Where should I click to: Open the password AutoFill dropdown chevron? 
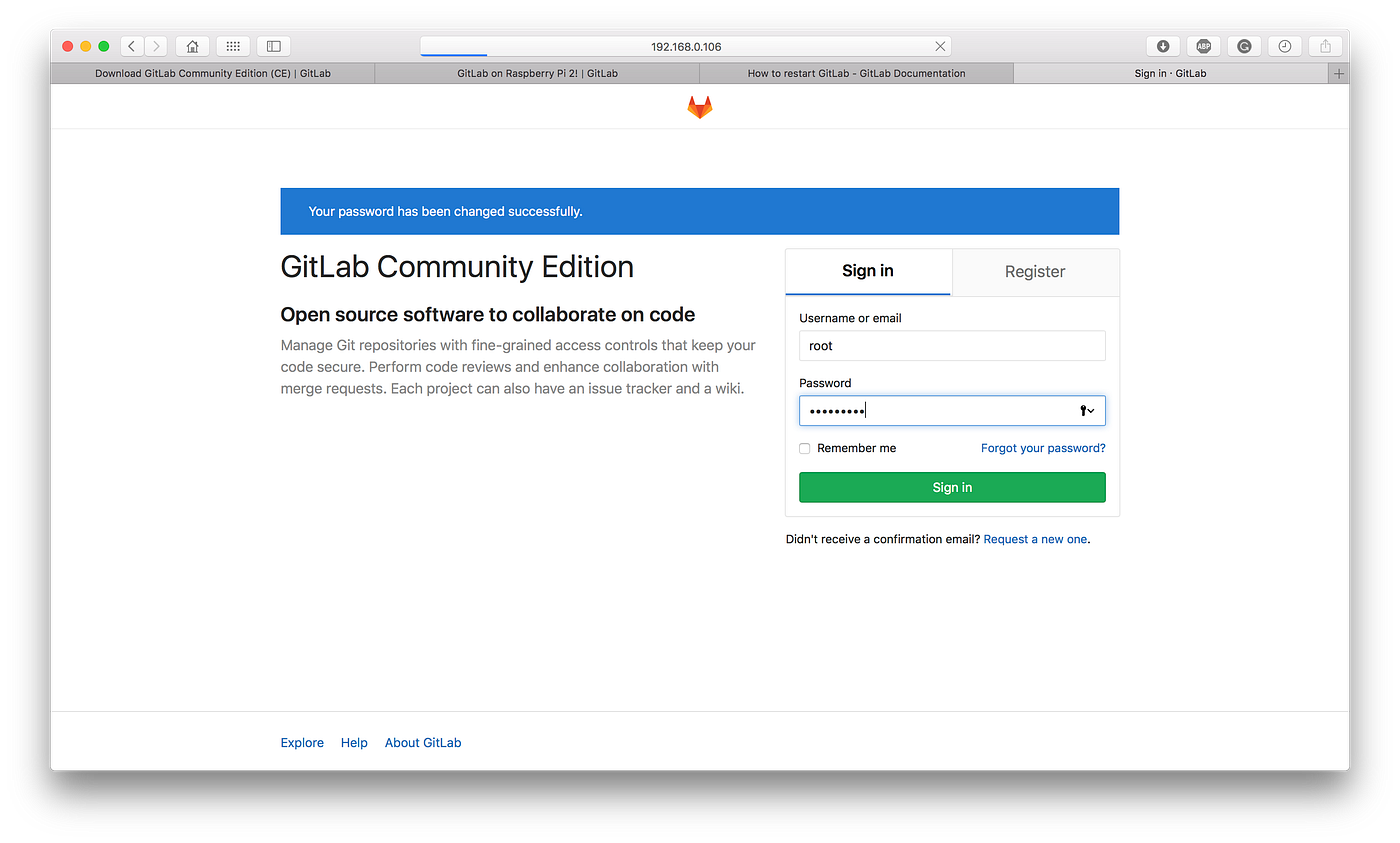[x=1092, y=410]
